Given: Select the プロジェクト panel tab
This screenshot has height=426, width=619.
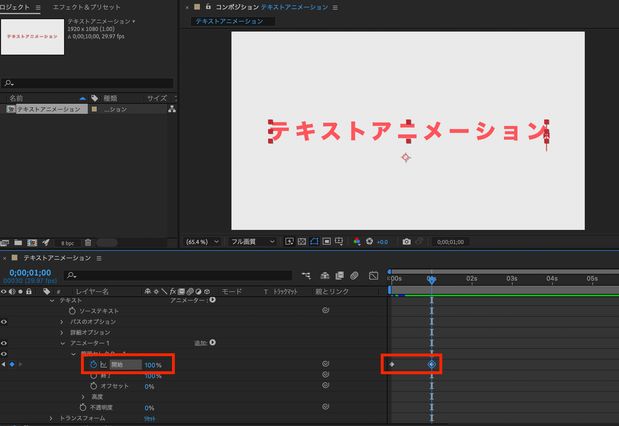Looking at the screenshot, I should (x=15, y=7).
